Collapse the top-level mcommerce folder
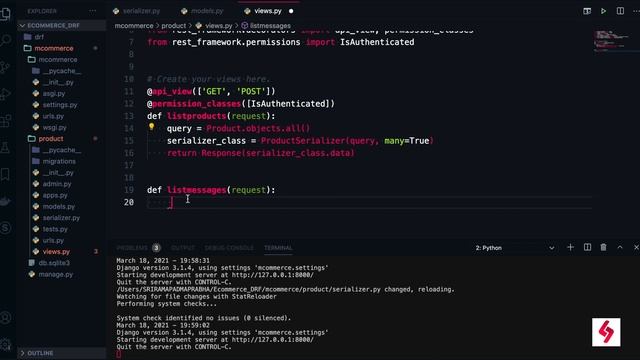Screen dimensions: 640x360 53,48
